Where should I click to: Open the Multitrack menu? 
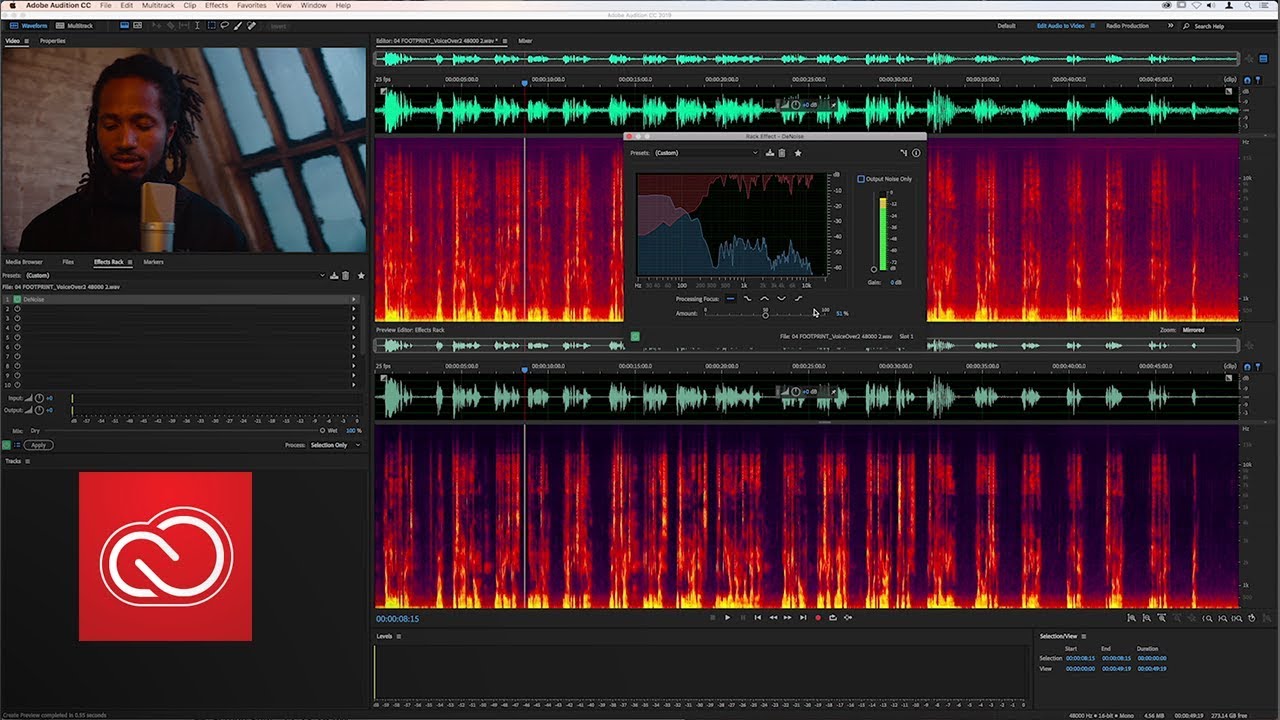(x=158, y=6)
